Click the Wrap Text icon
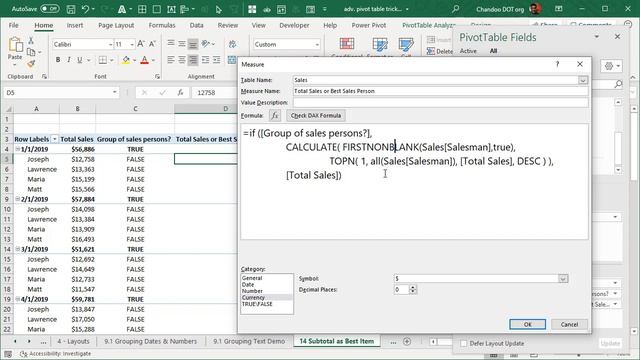The height and width of the screenshot is (360, 640). click(232, 44)
